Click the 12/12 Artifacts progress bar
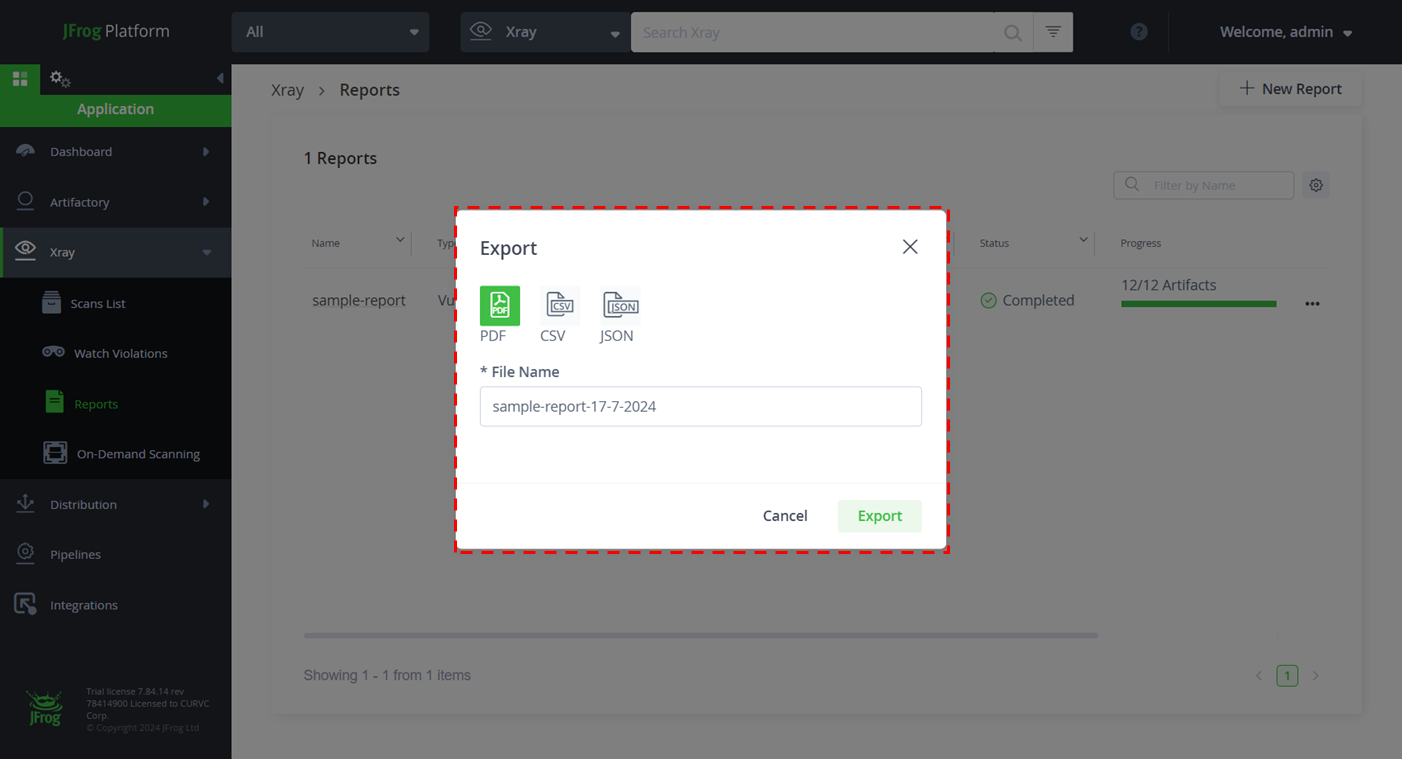 tap(1199, 304)
